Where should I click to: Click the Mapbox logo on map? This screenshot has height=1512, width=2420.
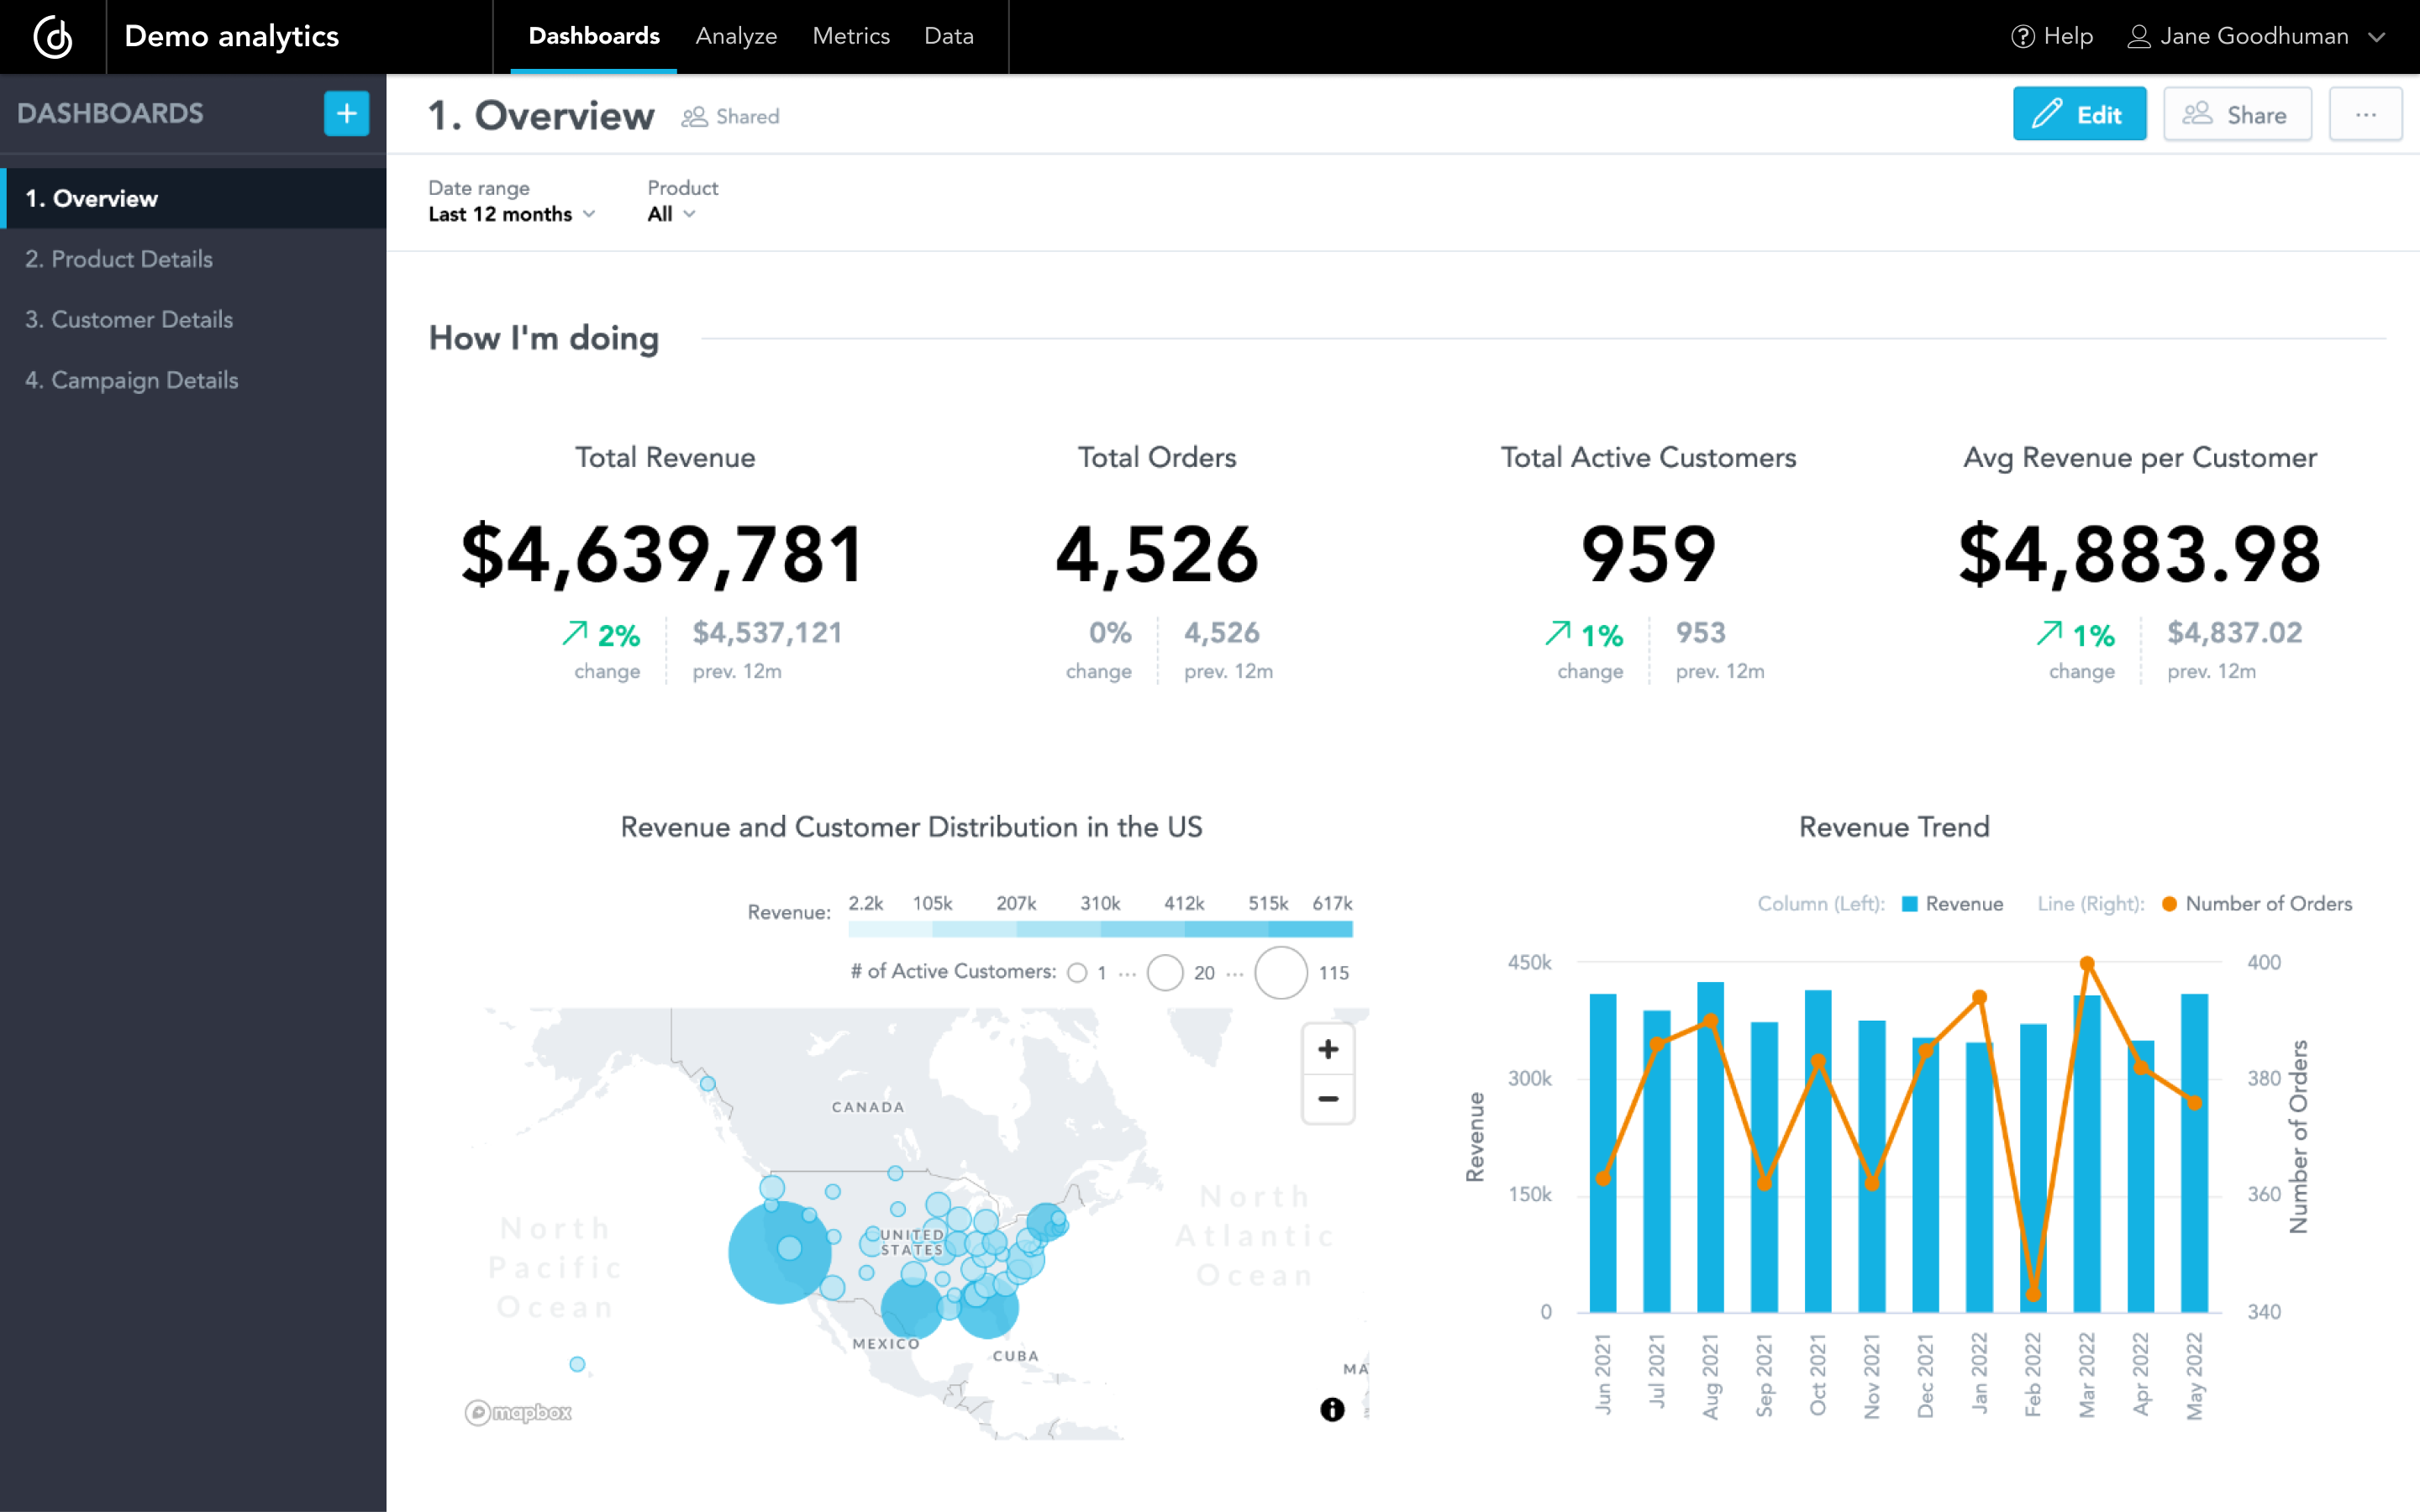(x=518, y=1412)
